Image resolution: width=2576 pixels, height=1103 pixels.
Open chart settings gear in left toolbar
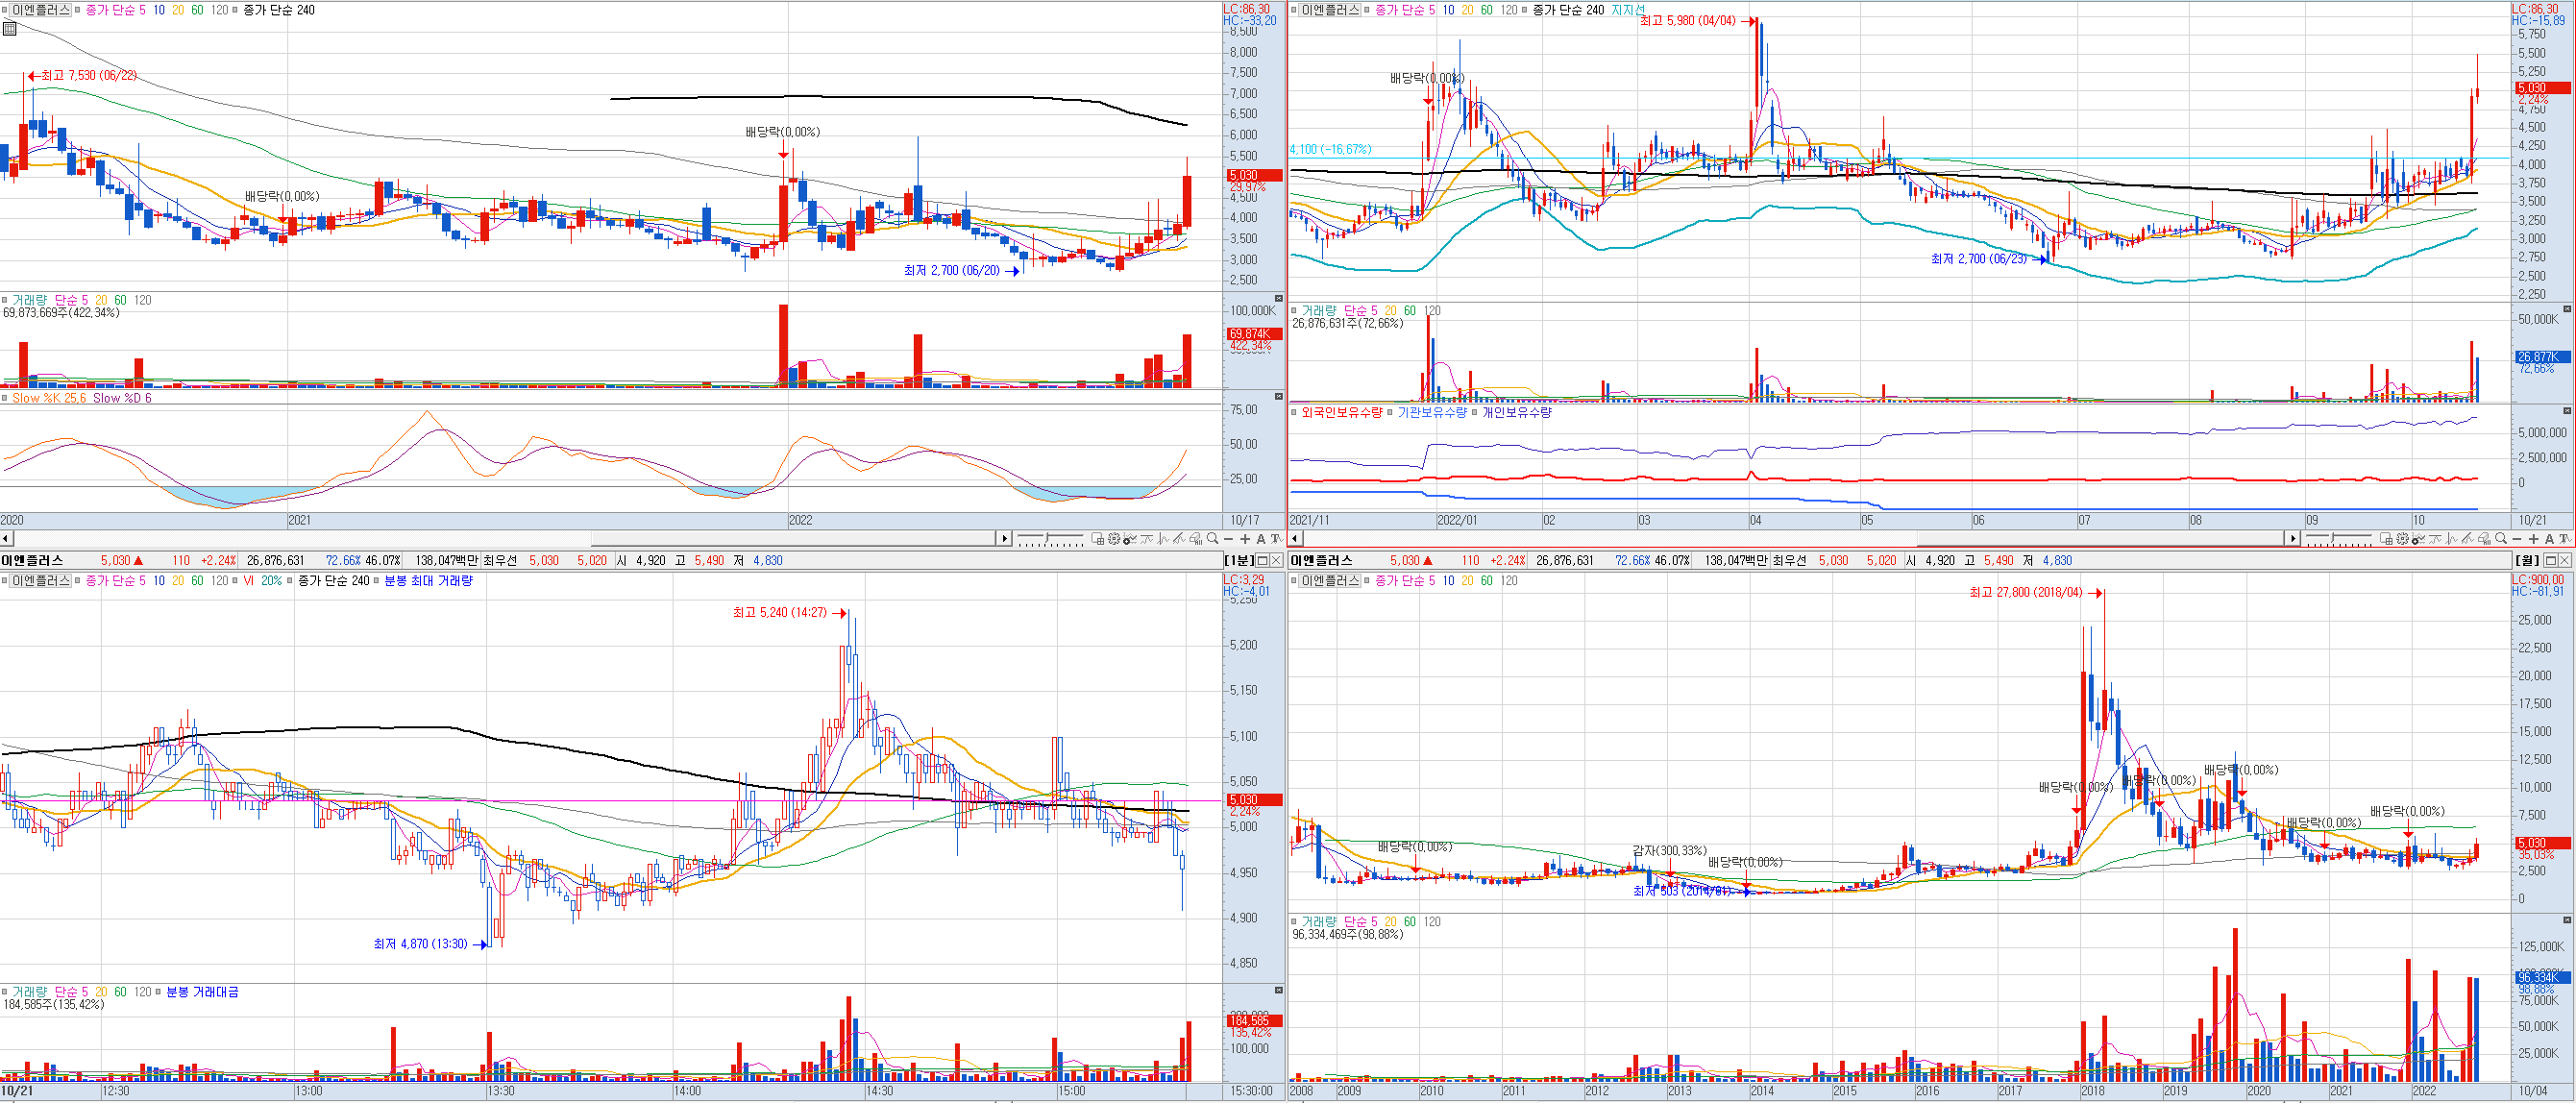click(x=1115, y=539)
